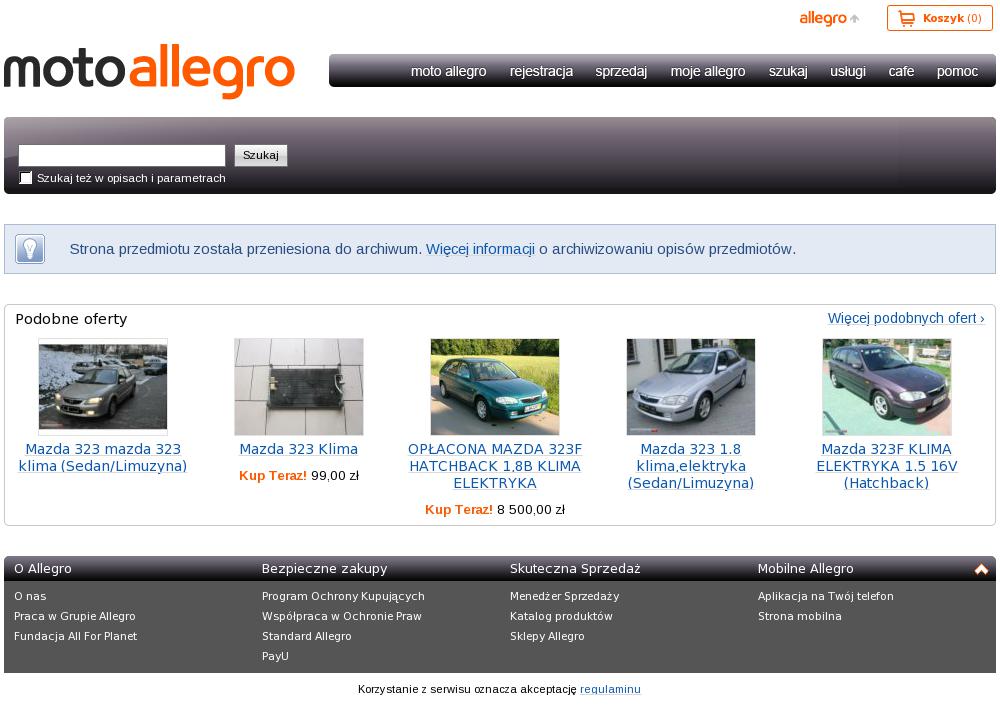Follow the 'Więcej informacji' link
The height and width of the screenshot is (709, 1000).
(x=480, y=249)
